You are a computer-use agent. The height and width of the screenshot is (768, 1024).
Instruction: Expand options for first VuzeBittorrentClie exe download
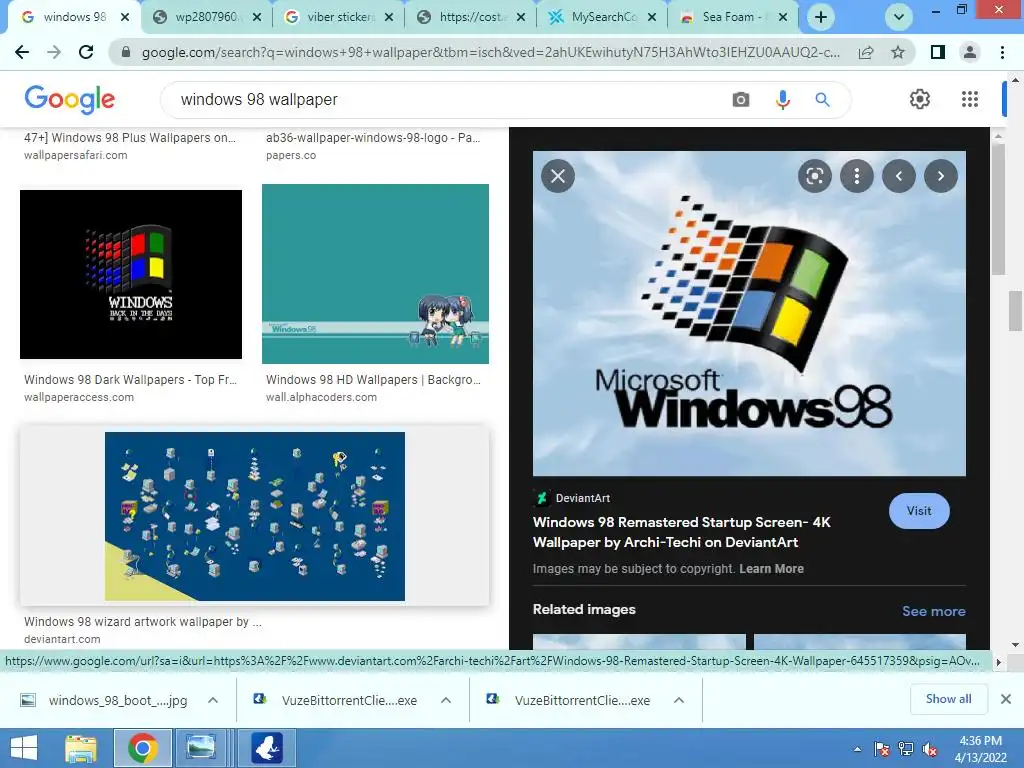tap(446, 700)
